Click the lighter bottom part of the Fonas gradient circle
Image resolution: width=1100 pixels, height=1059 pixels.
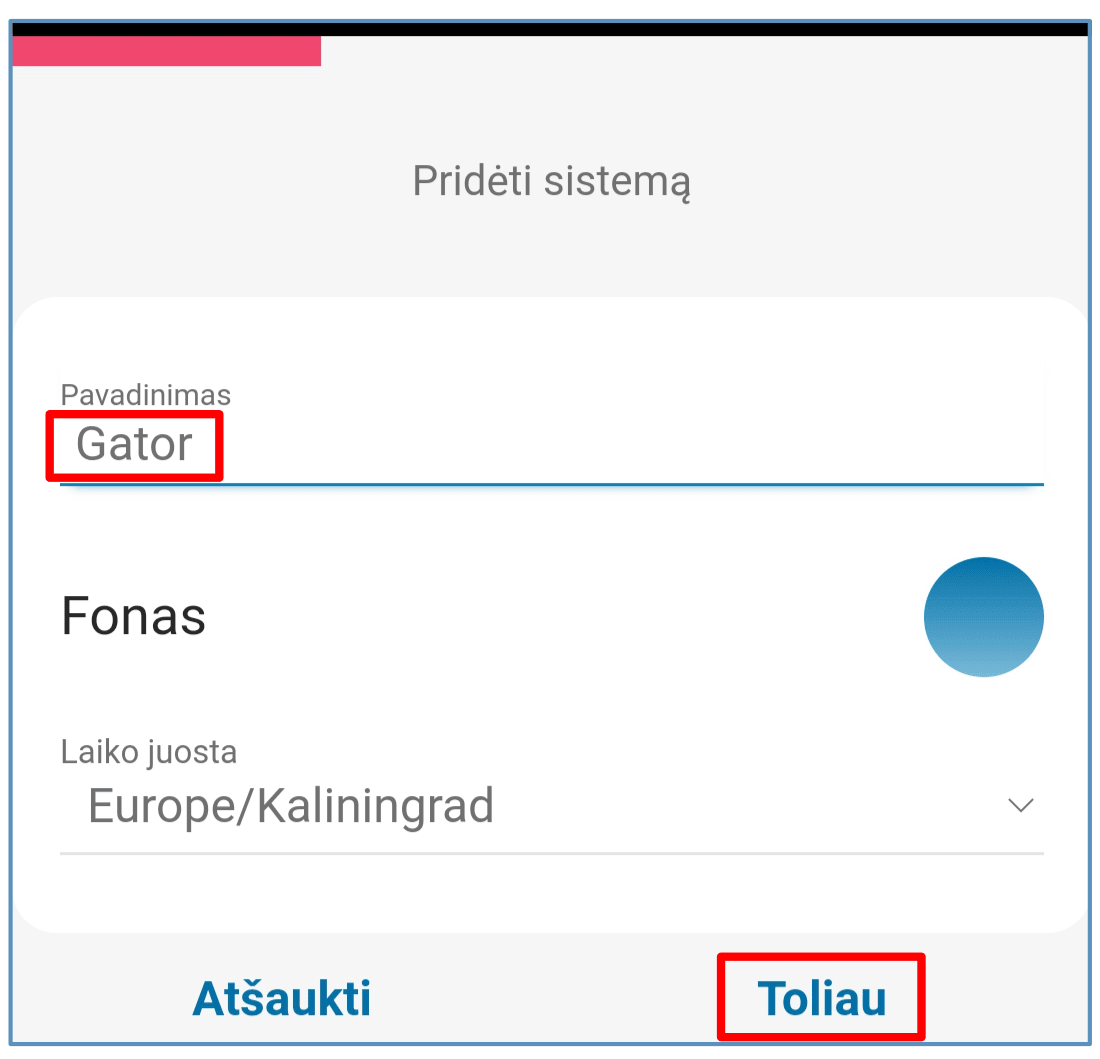[x=983, y=658]
